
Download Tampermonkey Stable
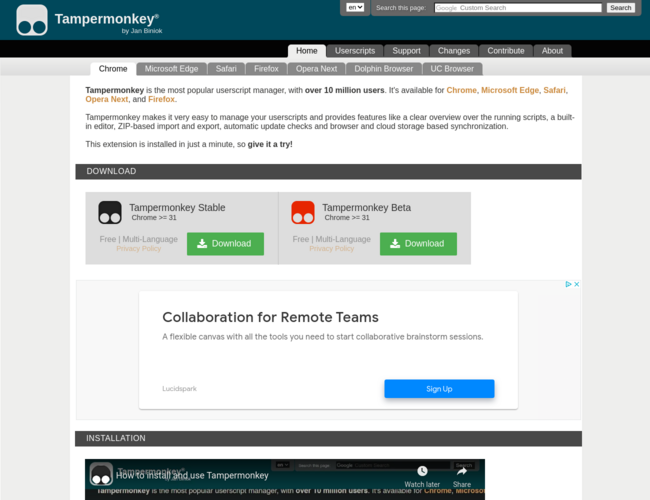225,244
